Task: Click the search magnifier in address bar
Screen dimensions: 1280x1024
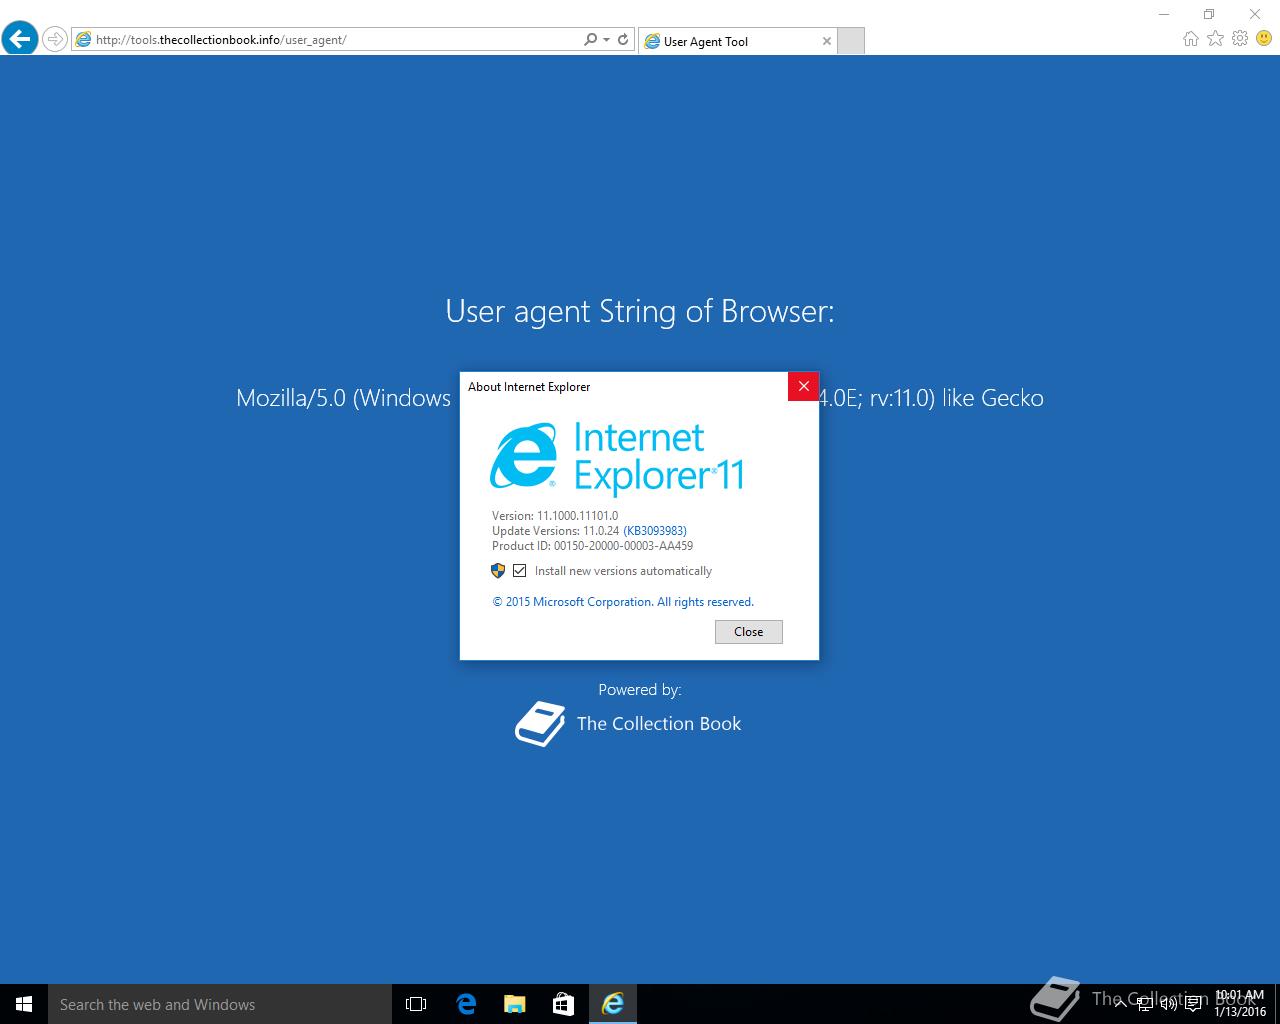Action: (590, 39)
